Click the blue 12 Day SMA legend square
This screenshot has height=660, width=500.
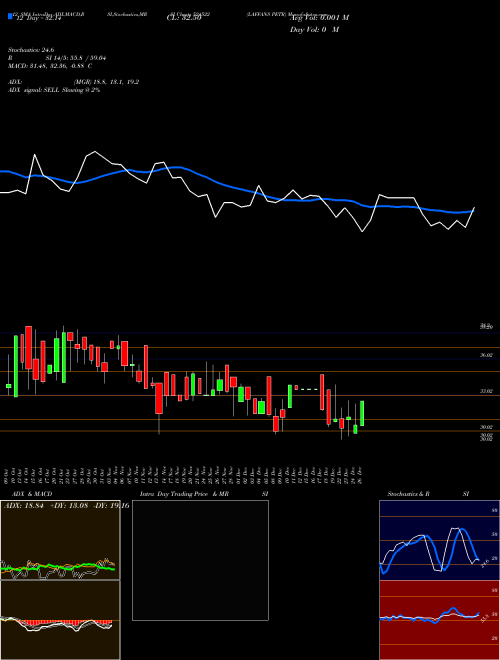[10, 16]
